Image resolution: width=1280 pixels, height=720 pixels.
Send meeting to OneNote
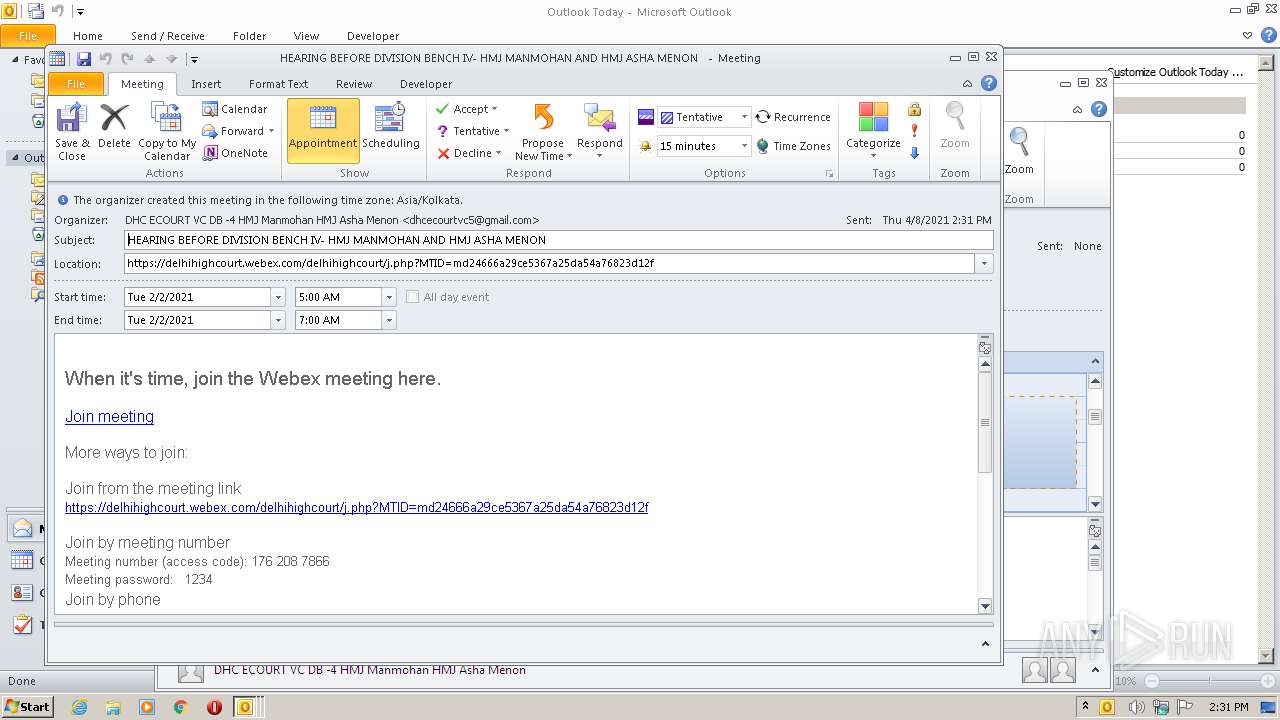click(235, 153)
